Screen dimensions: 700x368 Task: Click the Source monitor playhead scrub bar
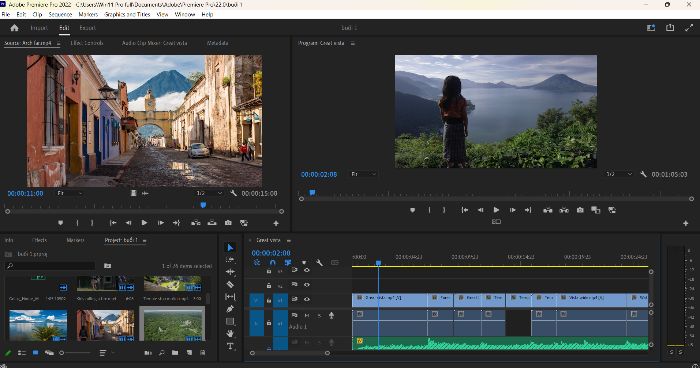144,205
